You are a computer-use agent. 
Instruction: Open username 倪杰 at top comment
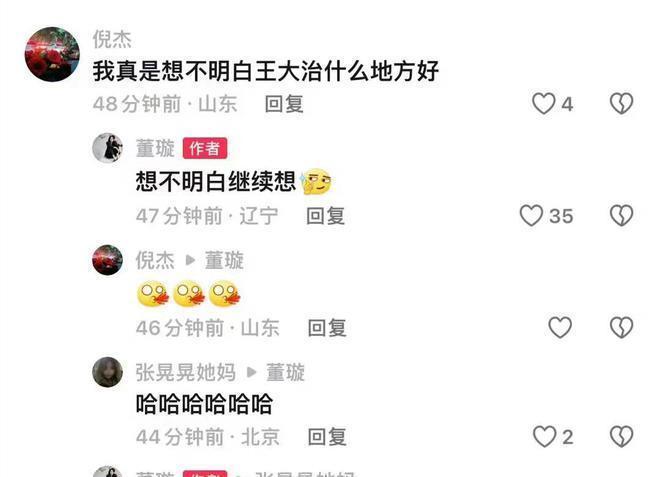click(112, 40)
